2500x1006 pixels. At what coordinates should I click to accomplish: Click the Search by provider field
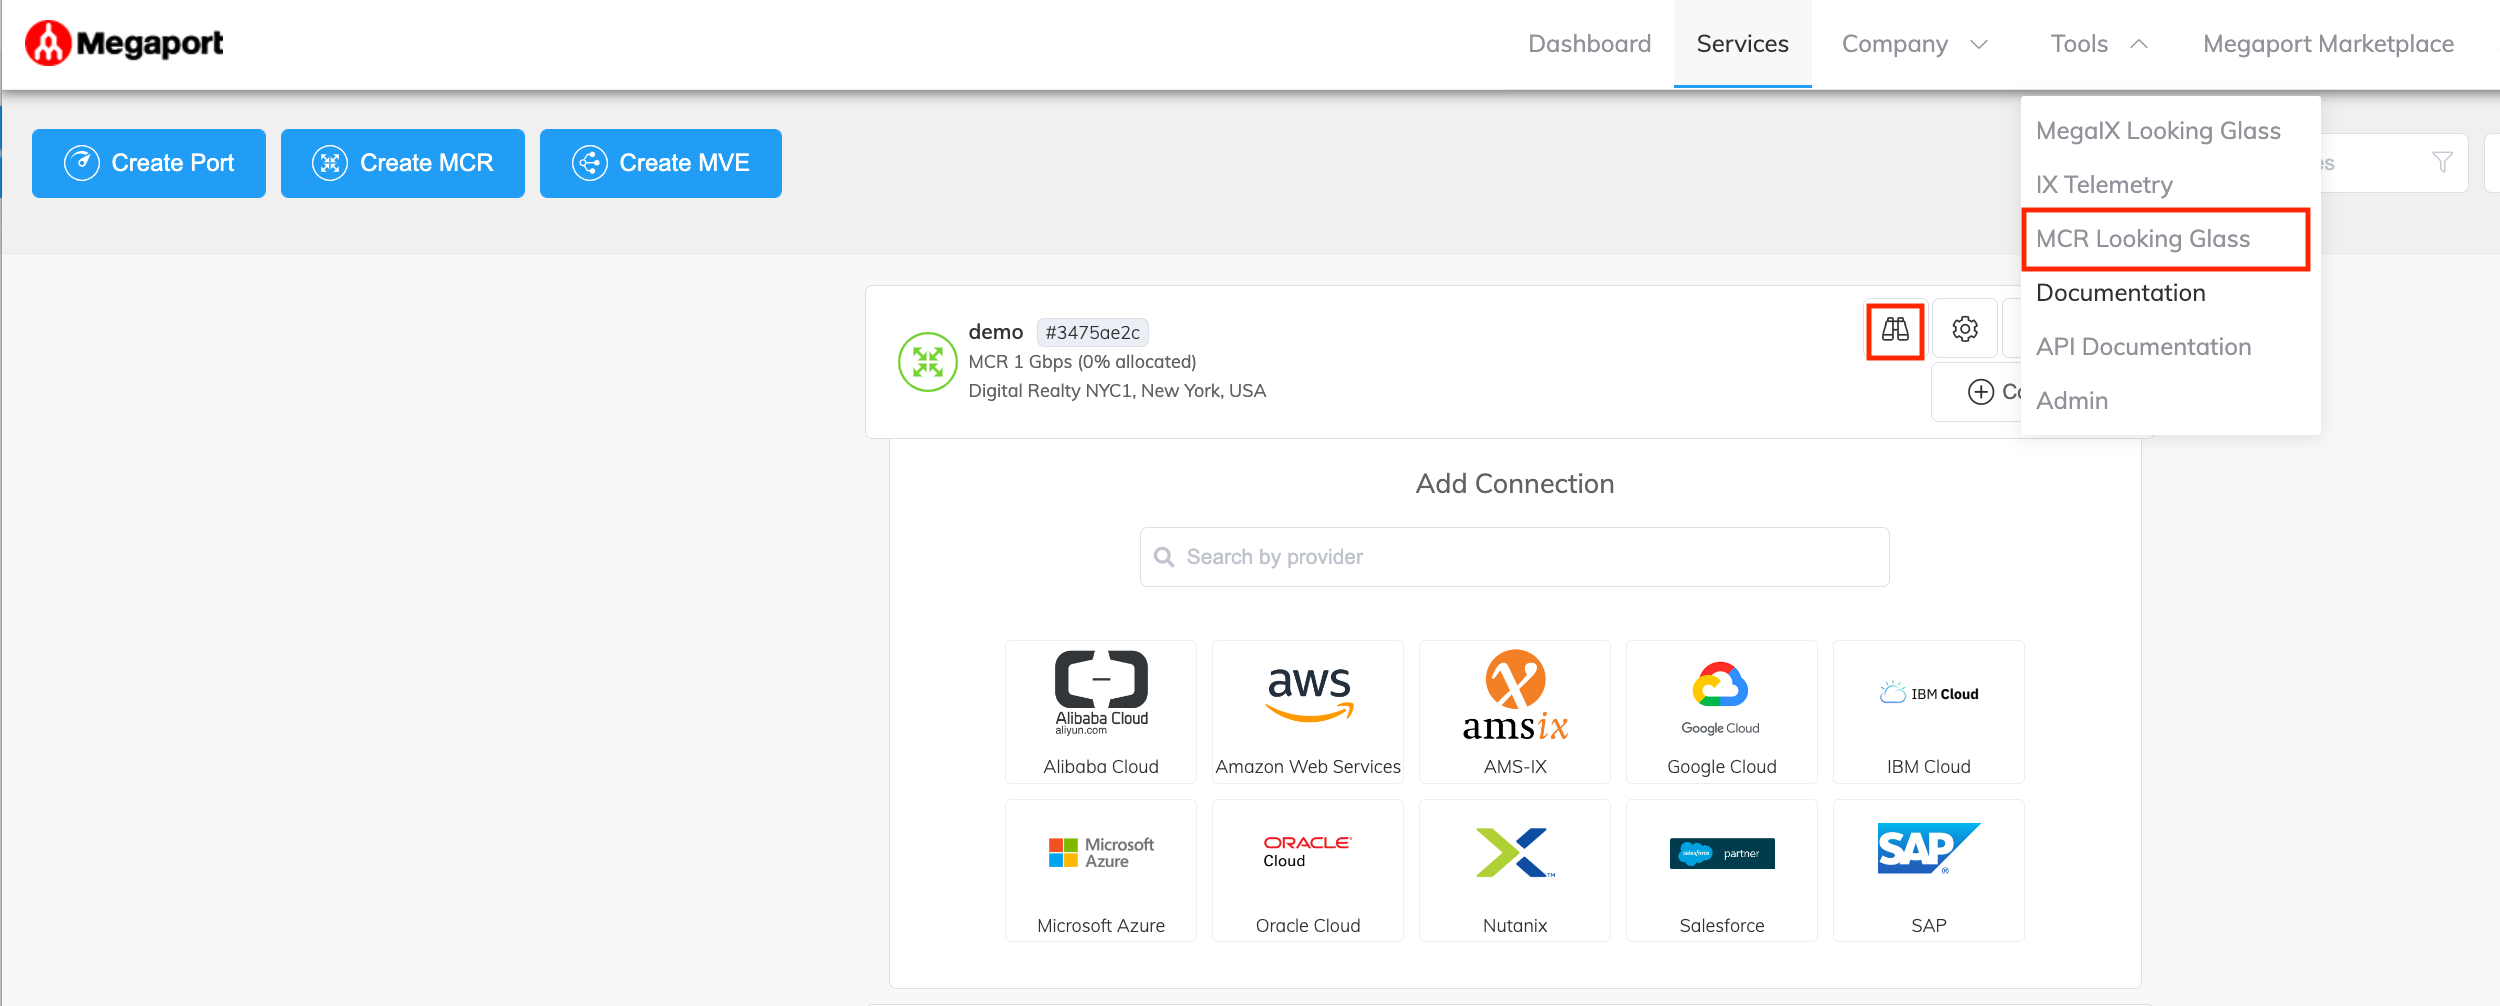point(1514,557)
